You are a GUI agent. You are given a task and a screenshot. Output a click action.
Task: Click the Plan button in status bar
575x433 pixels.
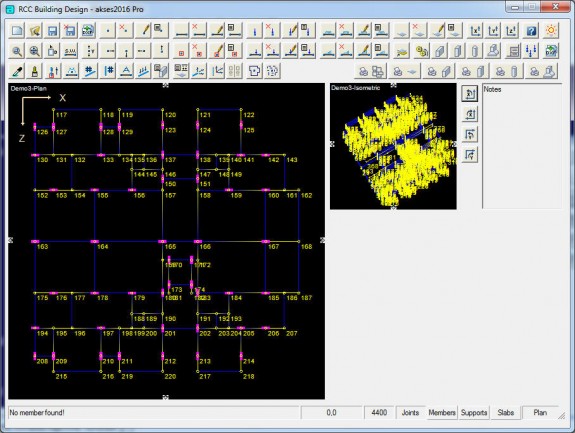coord(540,413)
